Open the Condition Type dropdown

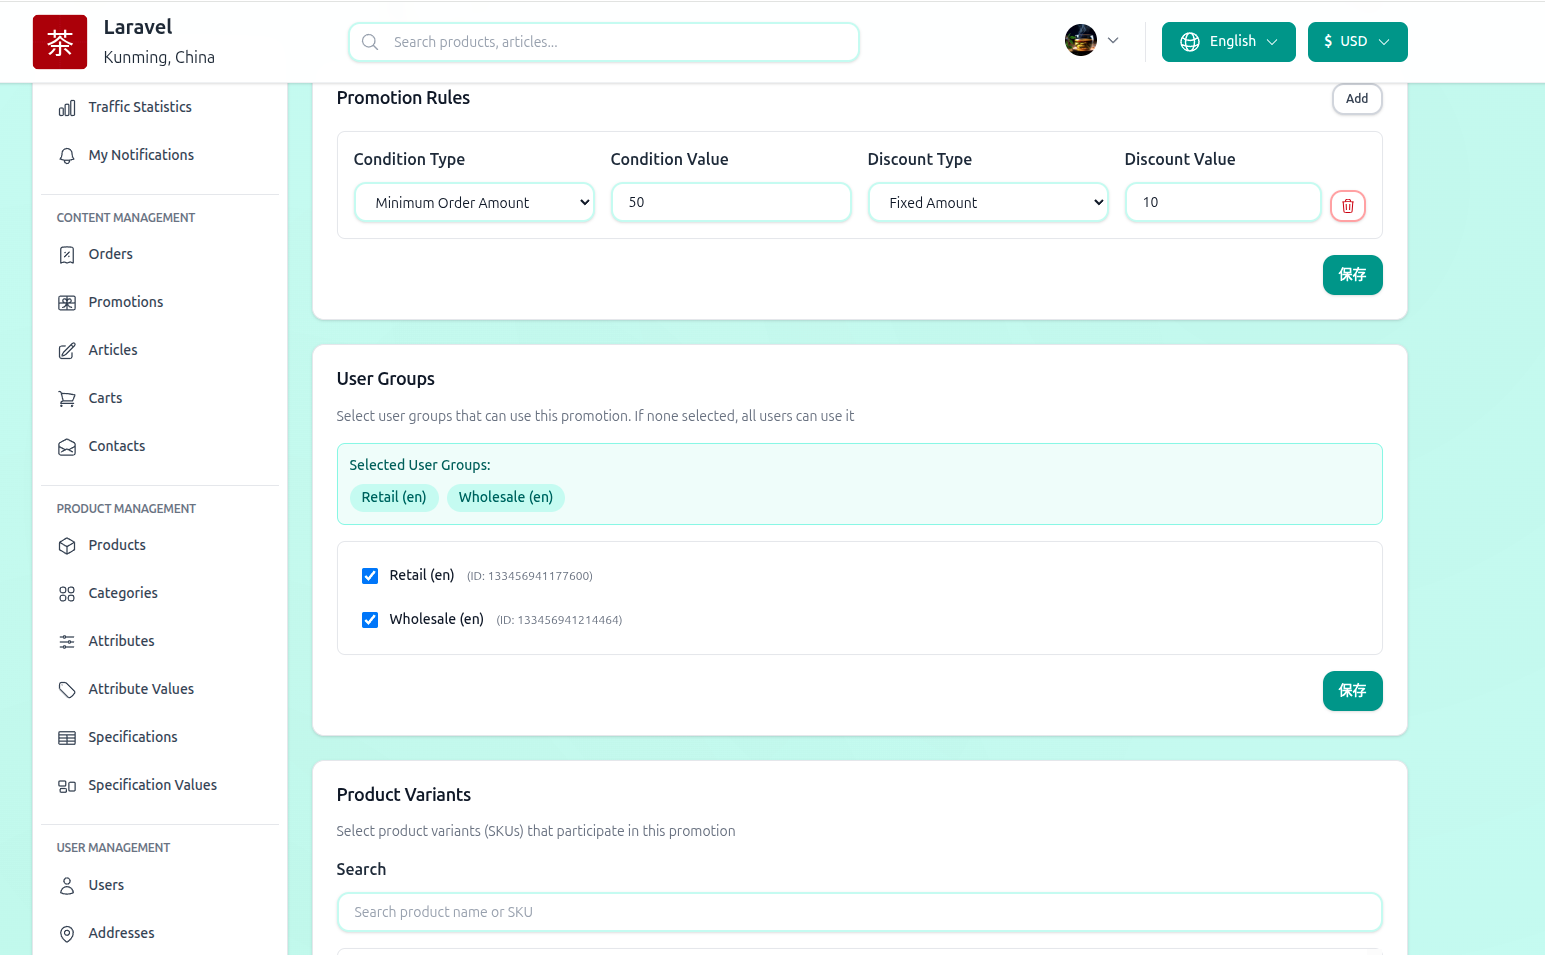tap(474, 203)
